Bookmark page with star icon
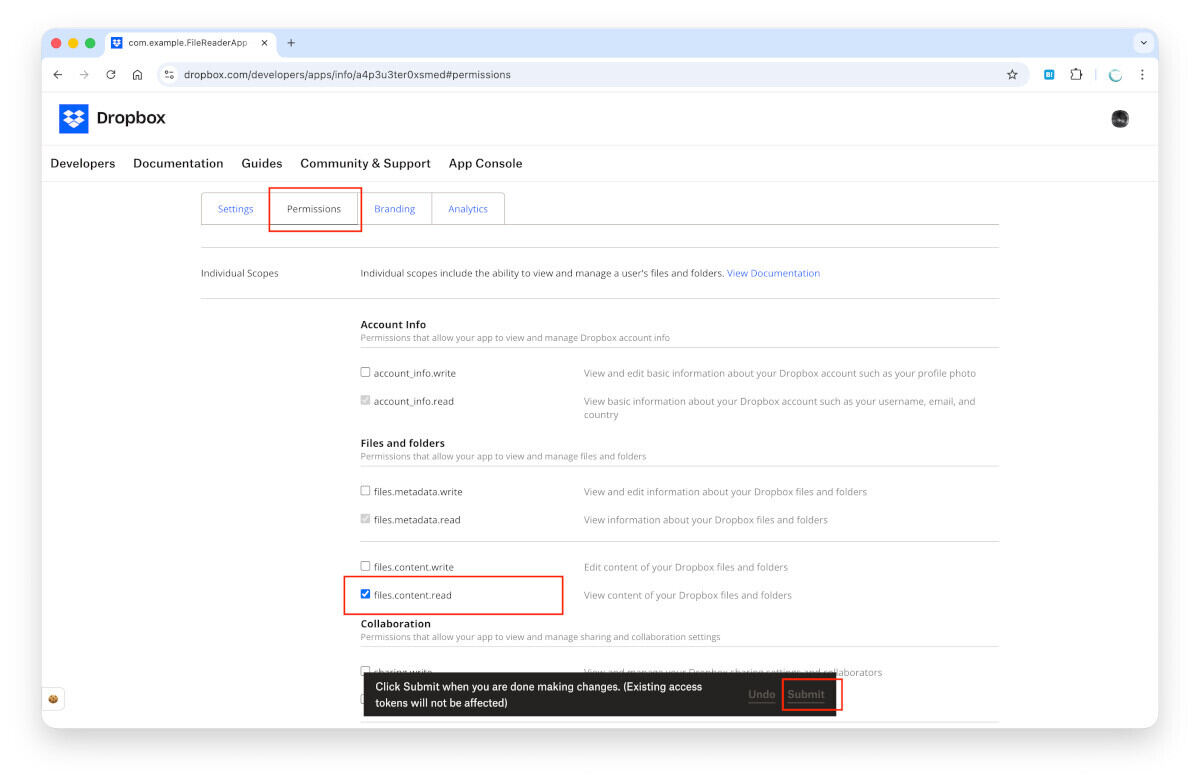This screenshot has width=1200, height=783. 1012,75
